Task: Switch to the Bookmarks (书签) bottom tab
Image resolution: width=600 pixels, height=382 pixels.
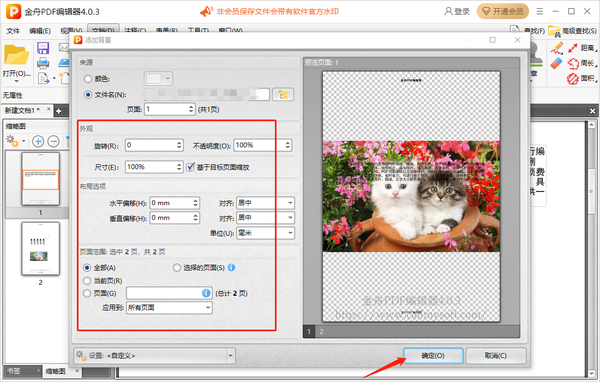Action: 15,371
